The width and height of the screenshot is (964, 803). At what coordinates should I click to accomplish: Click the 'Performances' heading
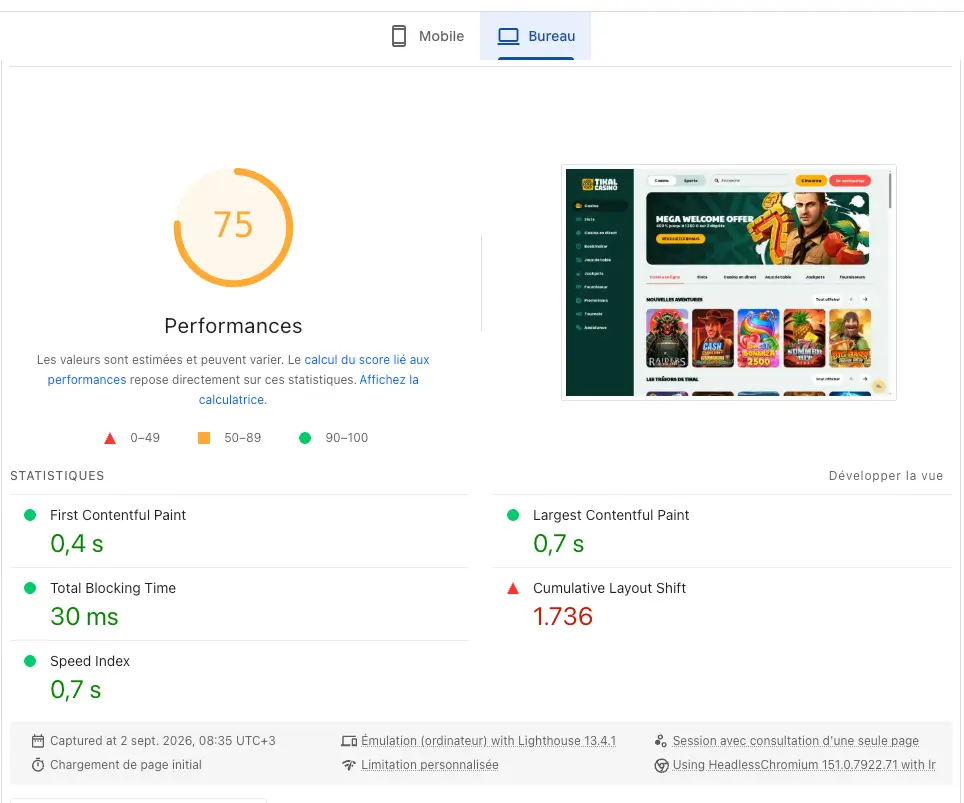click(x=234, y=326)
